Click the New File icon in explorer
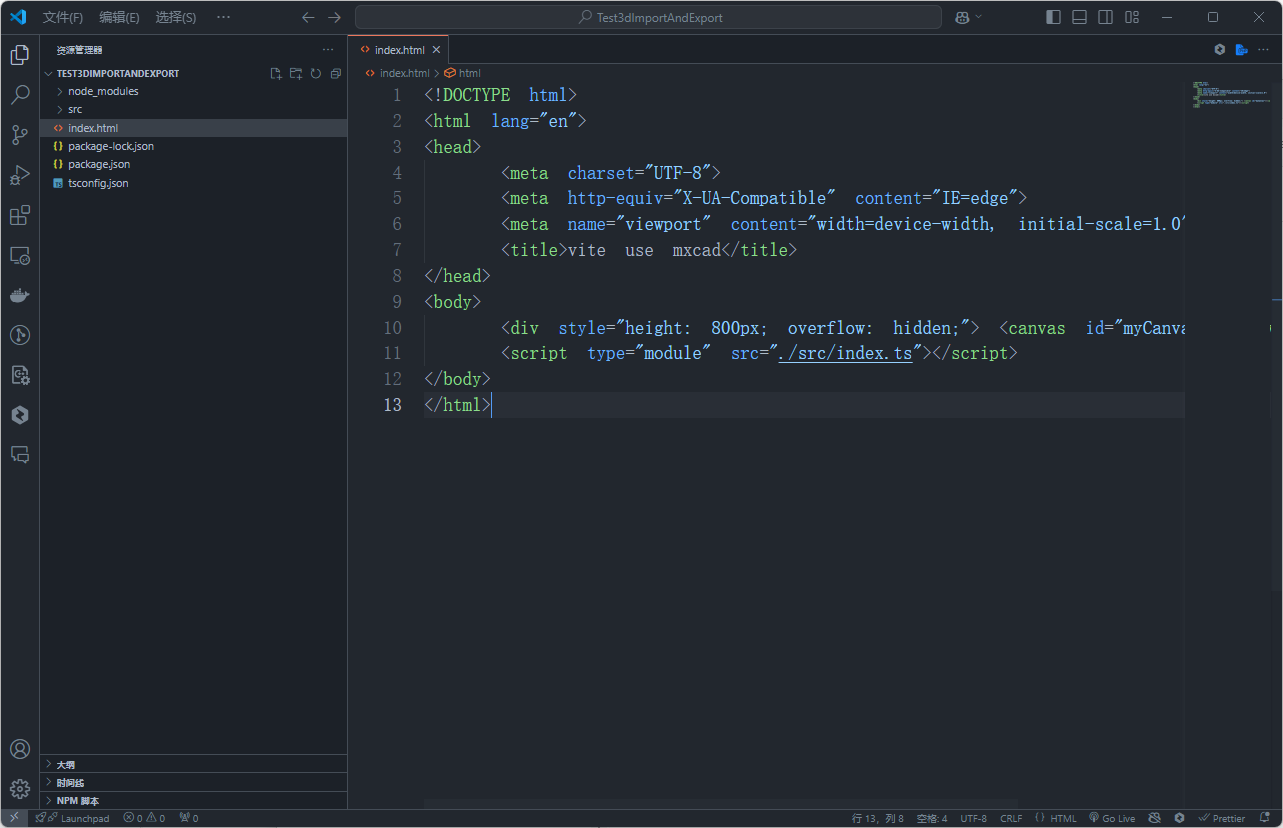The width and height of the screenshot is (1283, 828). (276, 73)
